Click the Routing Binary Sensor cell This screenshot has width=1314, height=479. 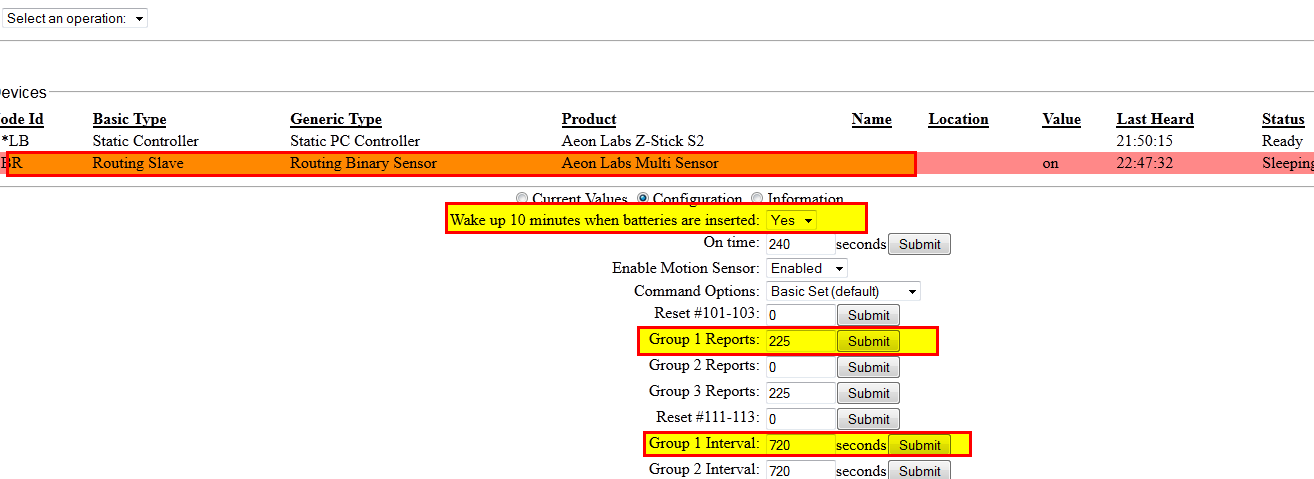[363, 163]
